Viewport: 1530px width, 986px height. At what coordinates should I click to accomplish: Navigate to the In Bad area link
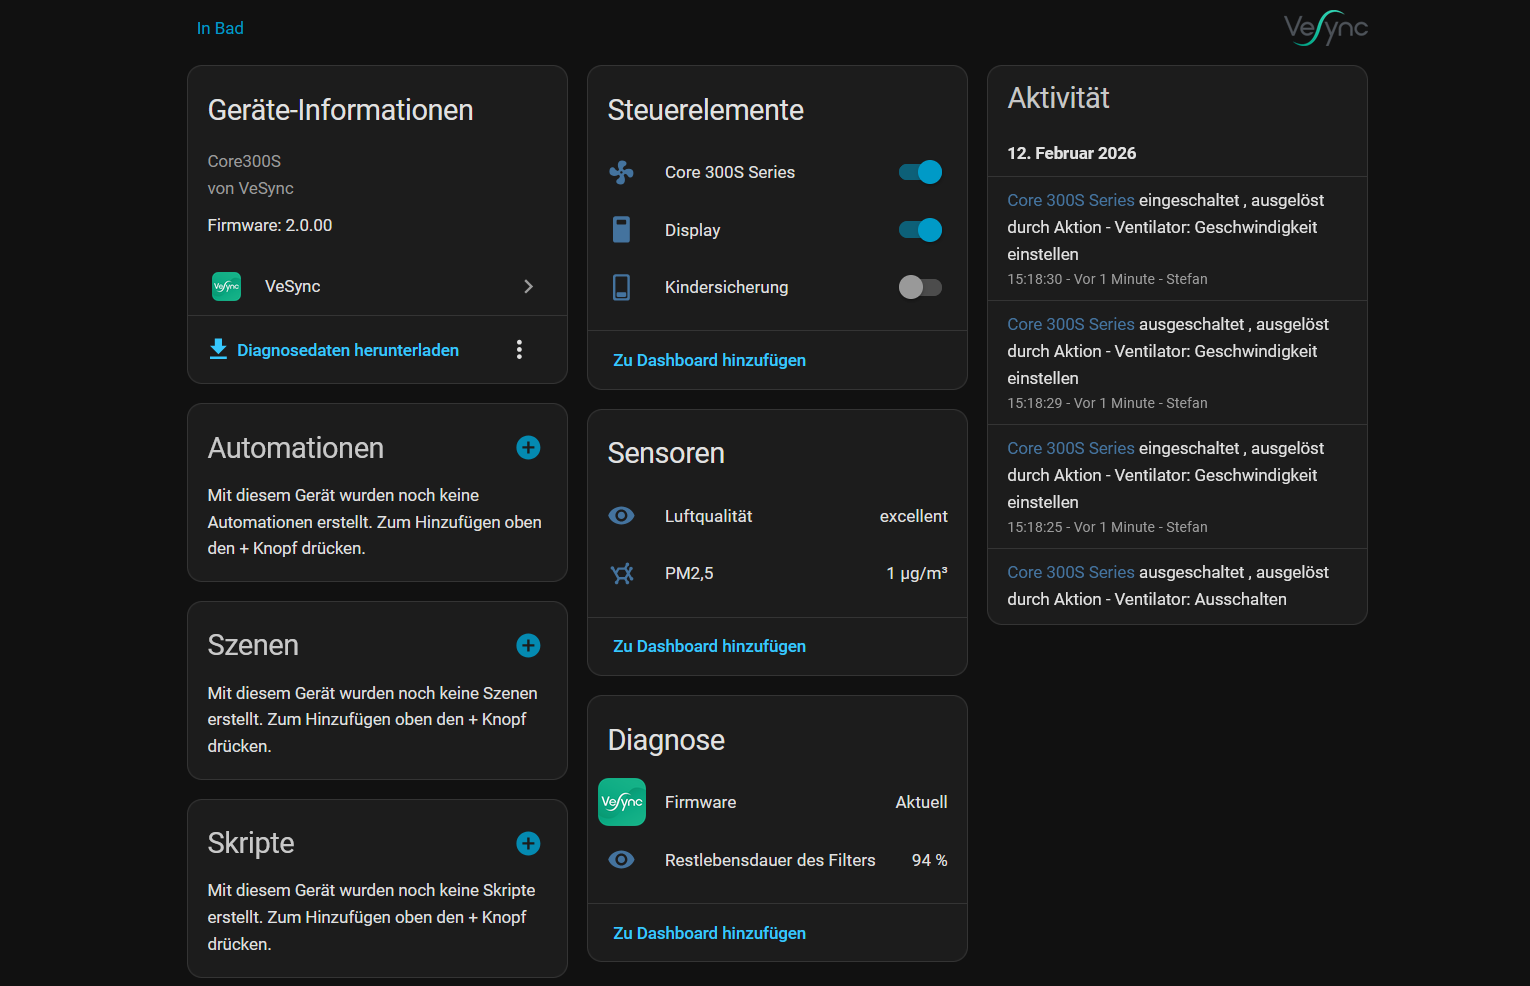(x=220, y=28)
